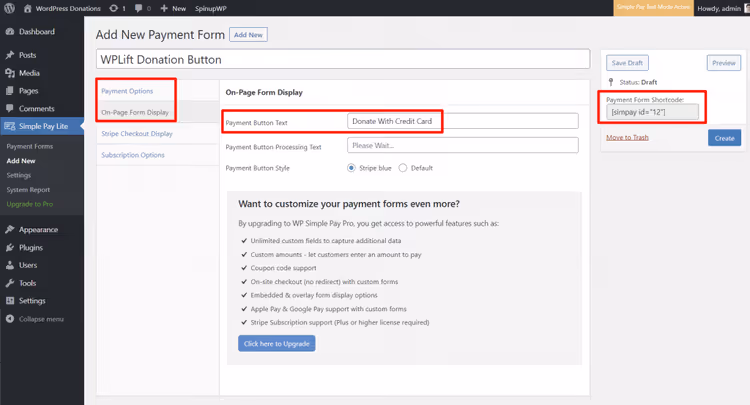Screen dimensions: 750x405
Task: Click Upgrade to Pro submenu link
Action: pos(30,204)
